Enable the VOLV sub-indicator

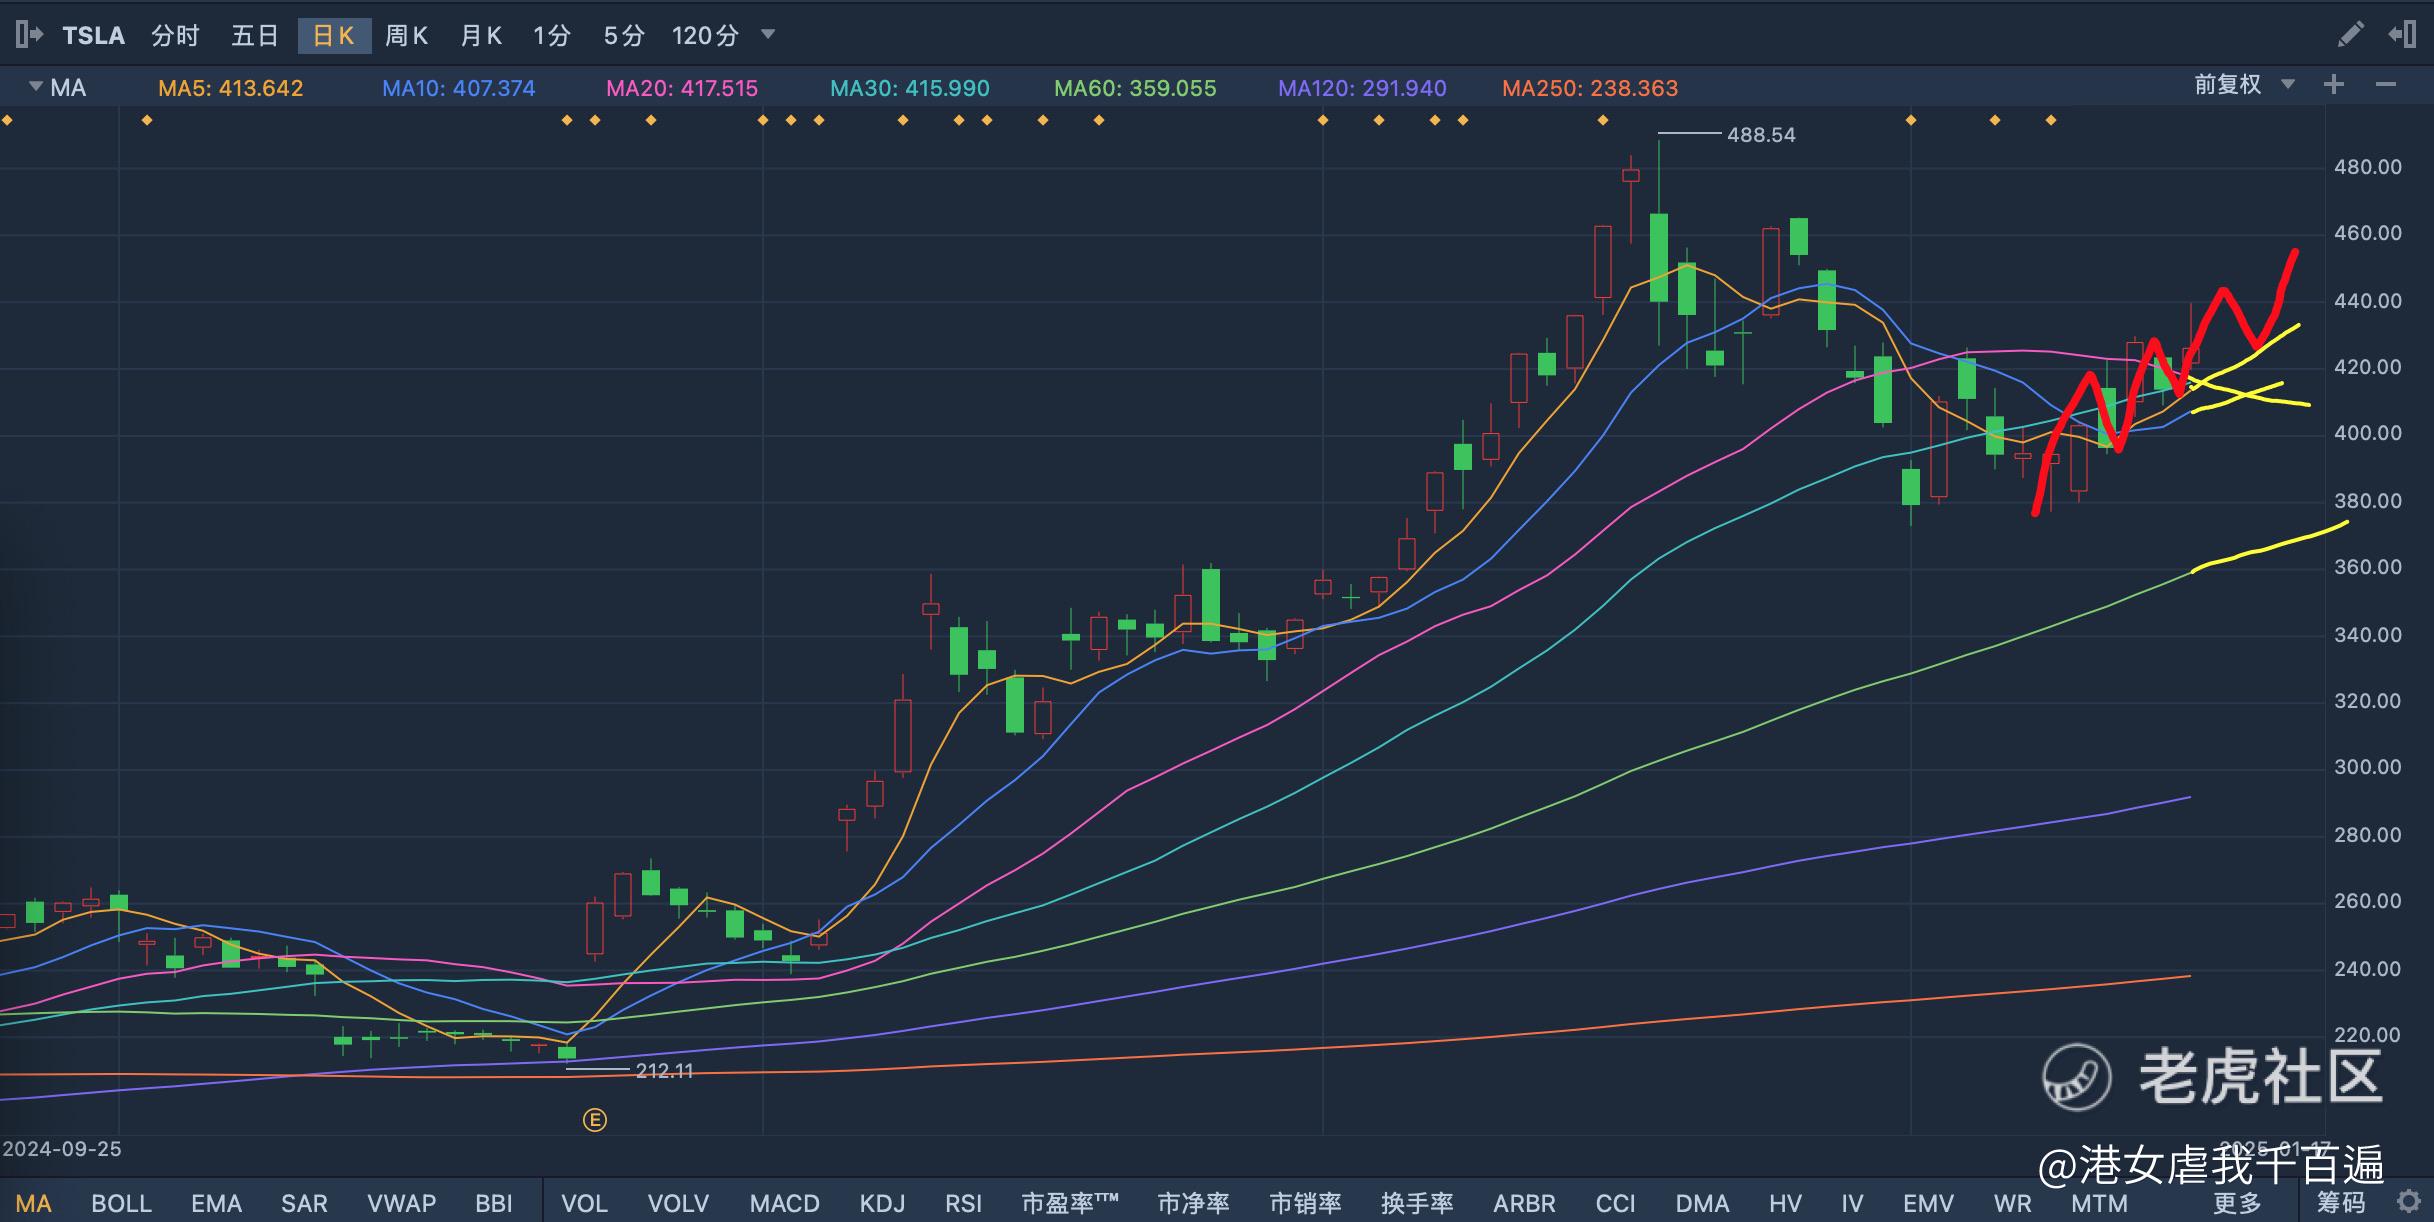tap(678, 1203)
